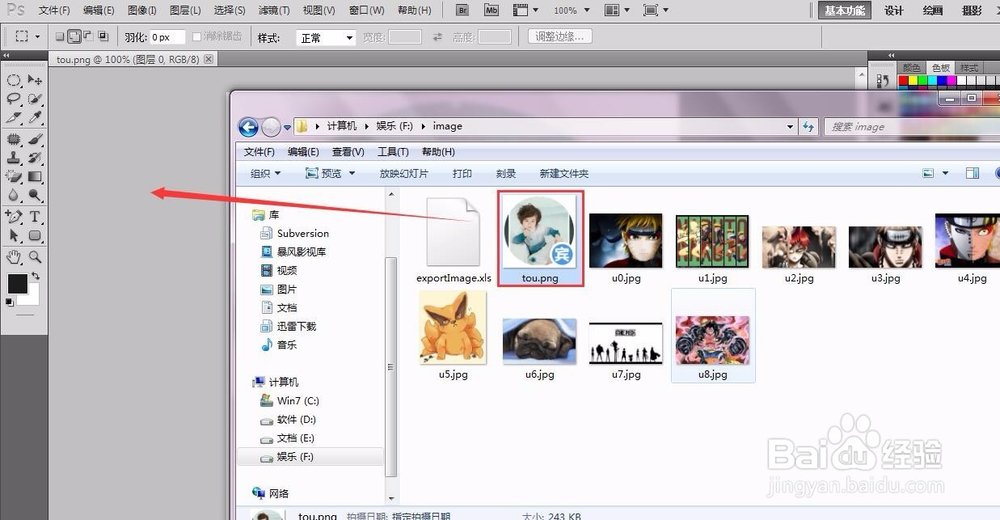
Task: Launch Mini Bridge with Mb button
Action: [491, 10]
